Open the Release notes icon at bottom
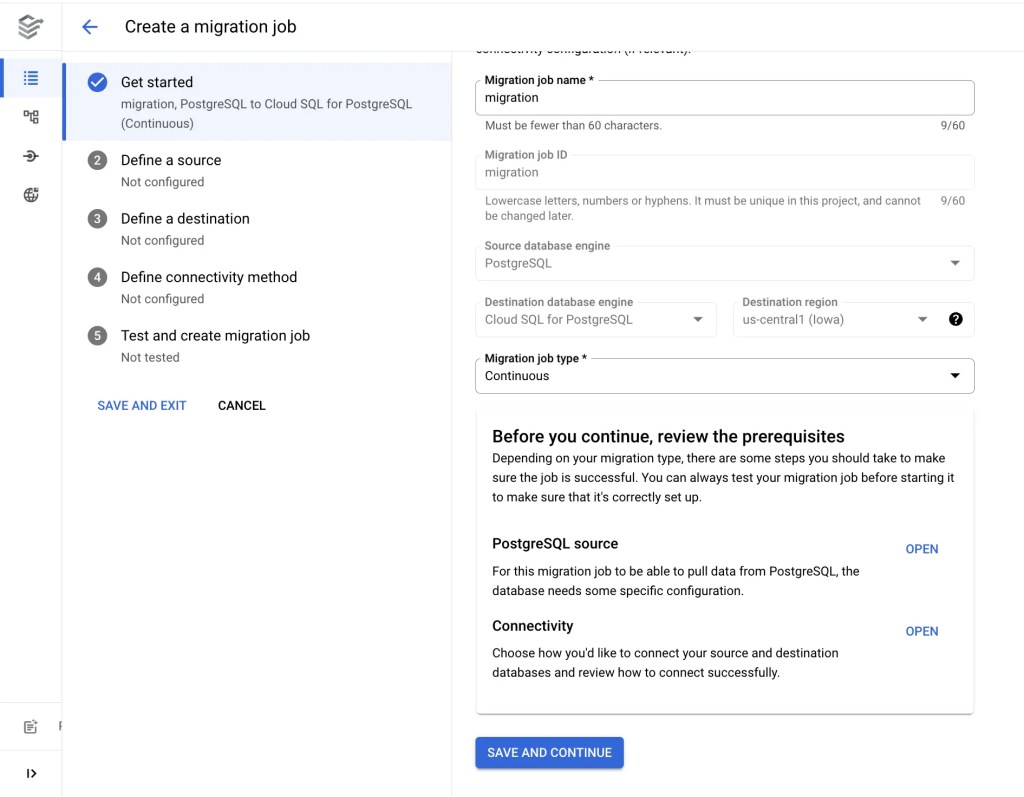 [x=30, y=729]
